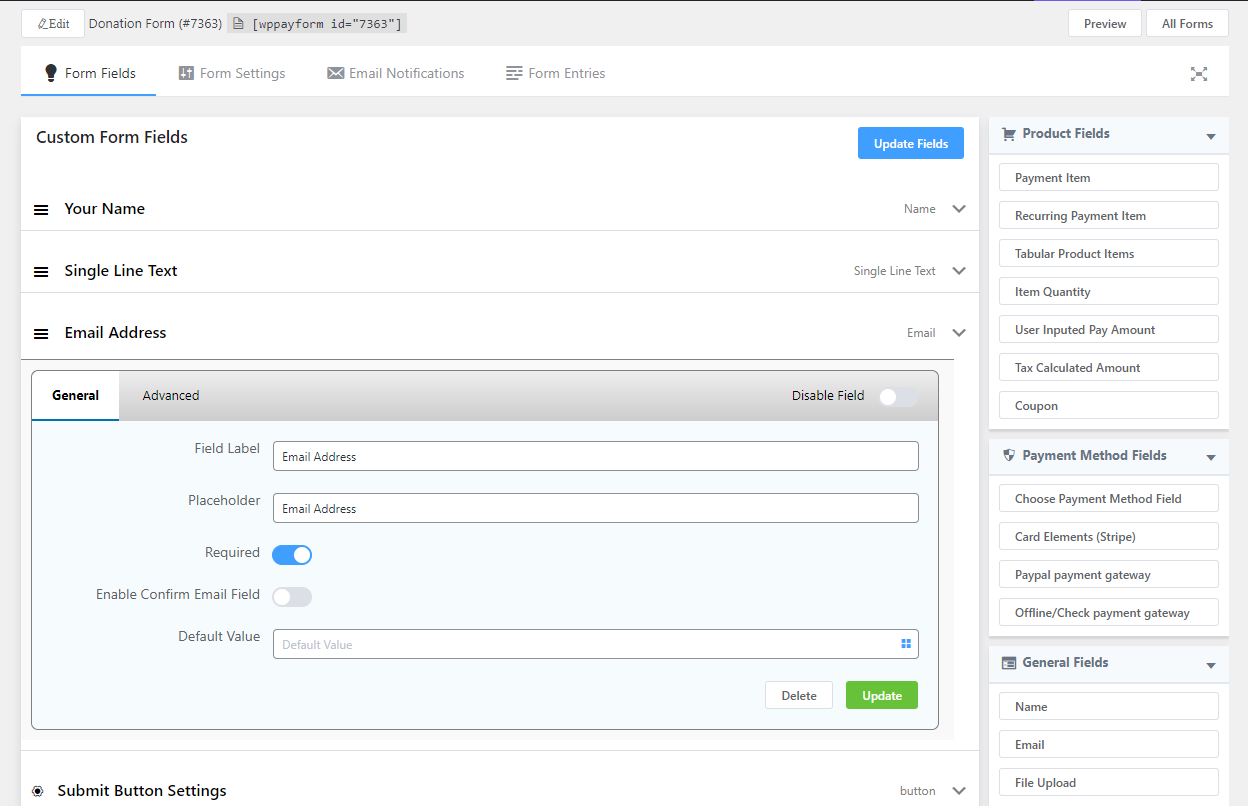Click the cart icon on Product Fields panel
Viewport: 1248px width, 806px height.
[1010, 133]
